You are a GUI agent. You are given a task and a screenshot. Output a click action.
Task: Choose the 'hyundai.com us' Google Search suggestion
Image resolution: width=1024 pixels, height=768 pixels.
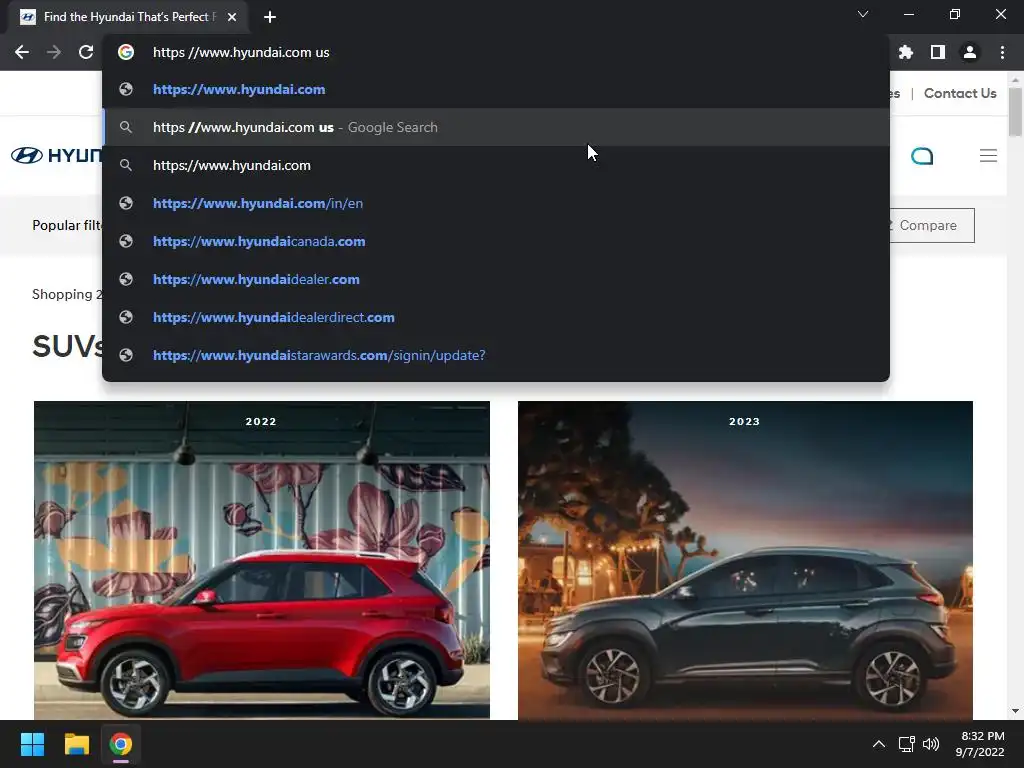tap(496, 127)
